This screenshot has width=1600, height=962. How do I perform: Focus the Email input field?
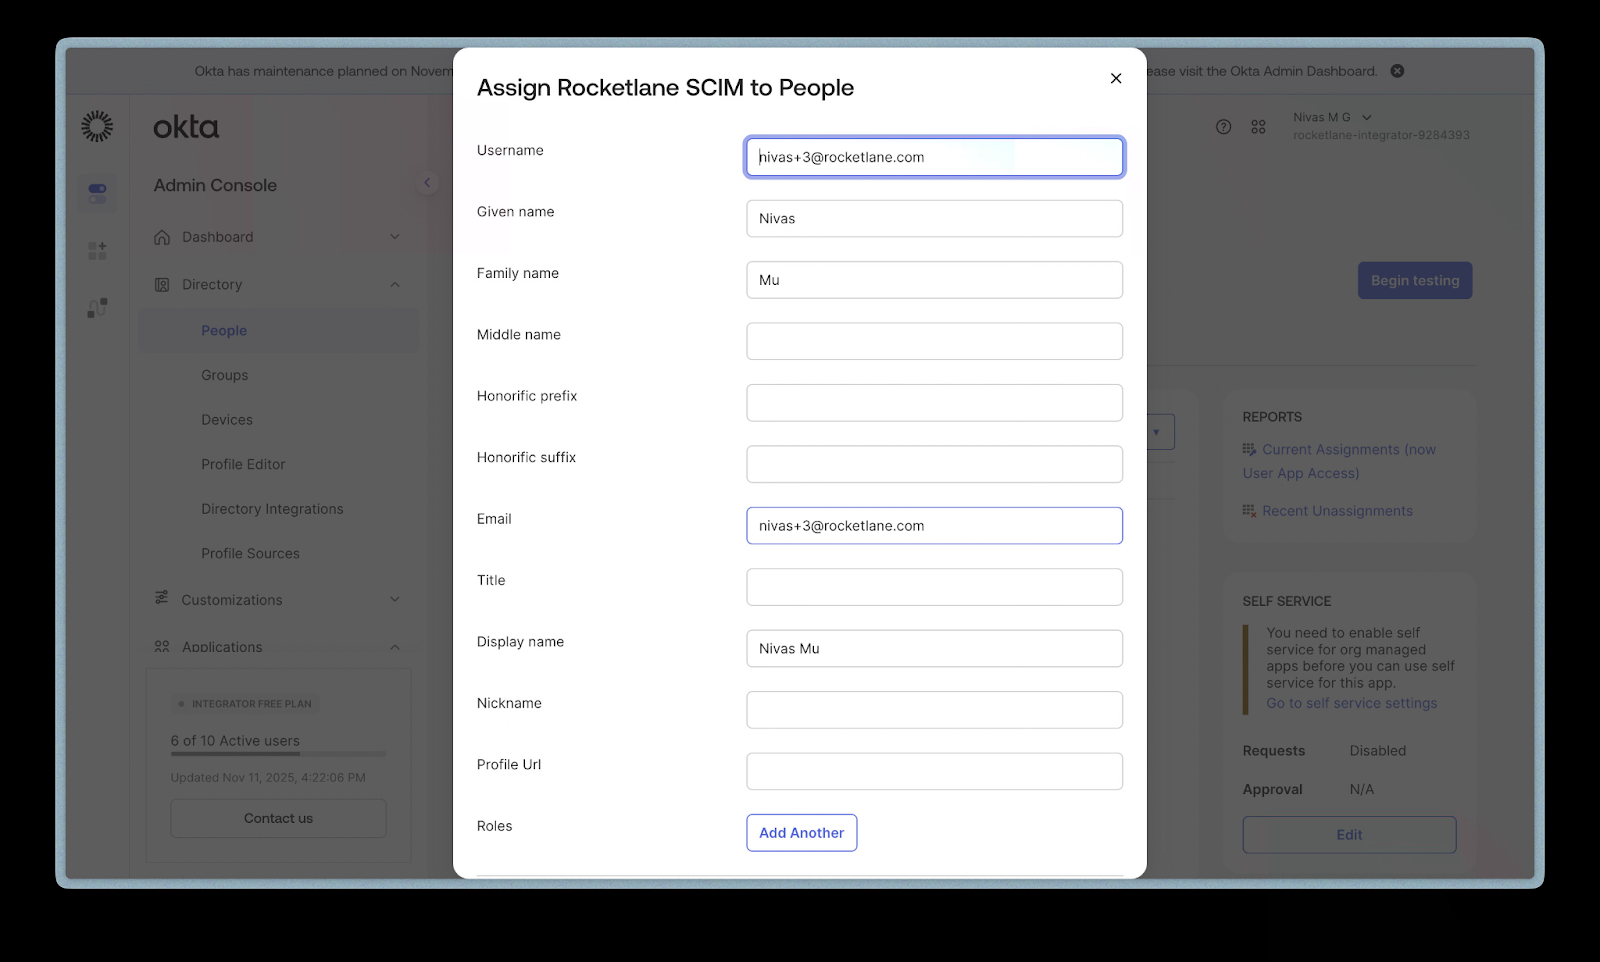935,526
